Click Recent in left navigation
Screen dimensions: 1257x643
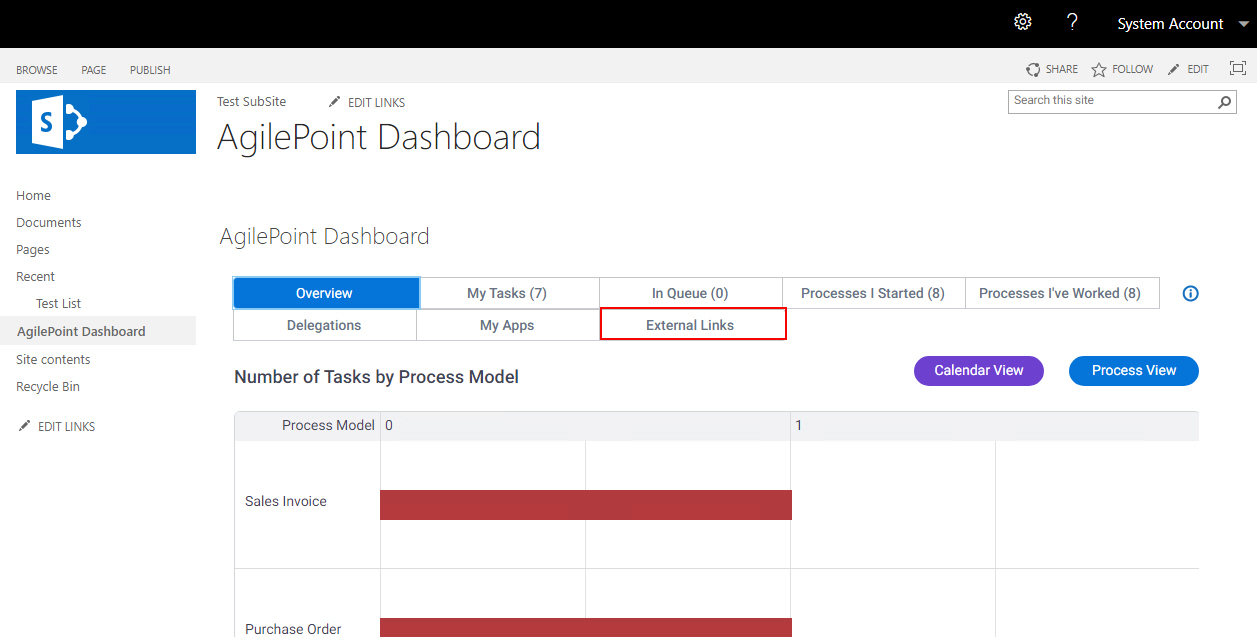pos(35,277)
